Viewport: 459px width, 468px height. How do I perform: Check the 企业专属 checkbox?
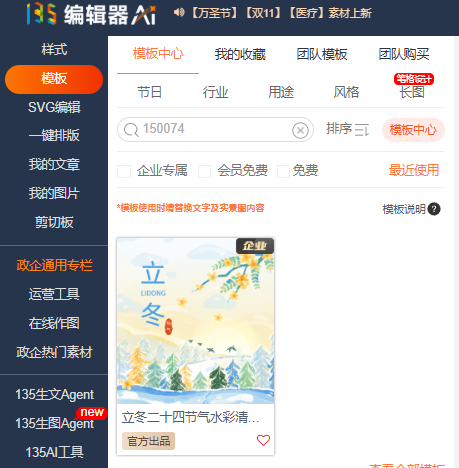tap(124, 171)
